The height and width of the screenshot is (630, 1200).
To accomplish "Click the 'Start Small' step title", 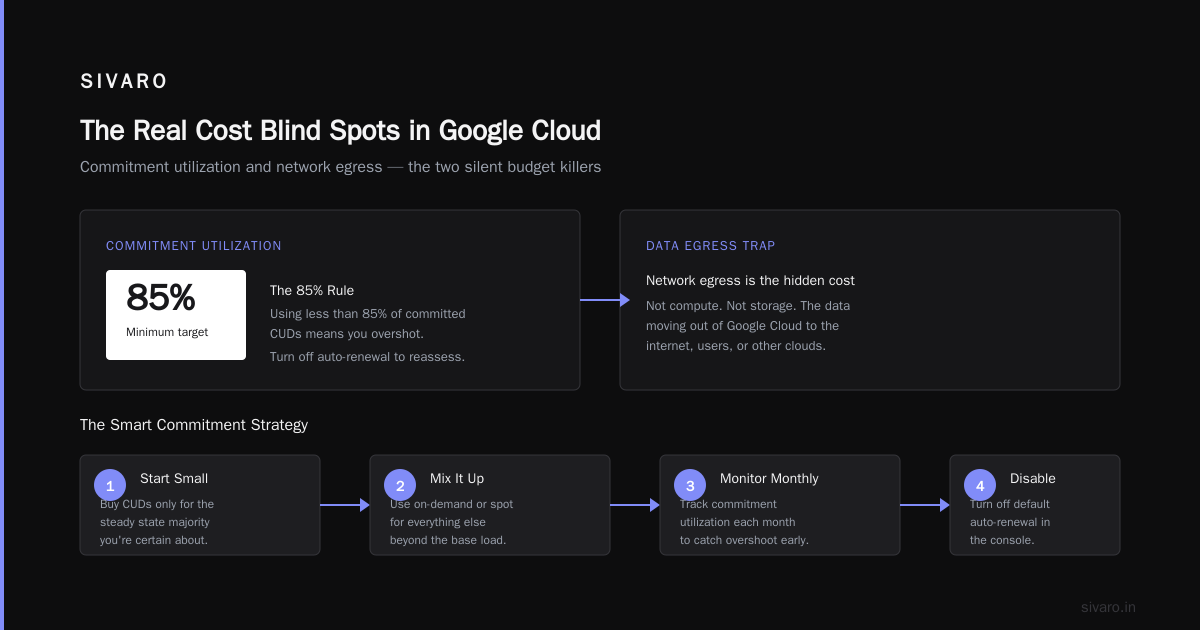I will [x=174, y=479].
